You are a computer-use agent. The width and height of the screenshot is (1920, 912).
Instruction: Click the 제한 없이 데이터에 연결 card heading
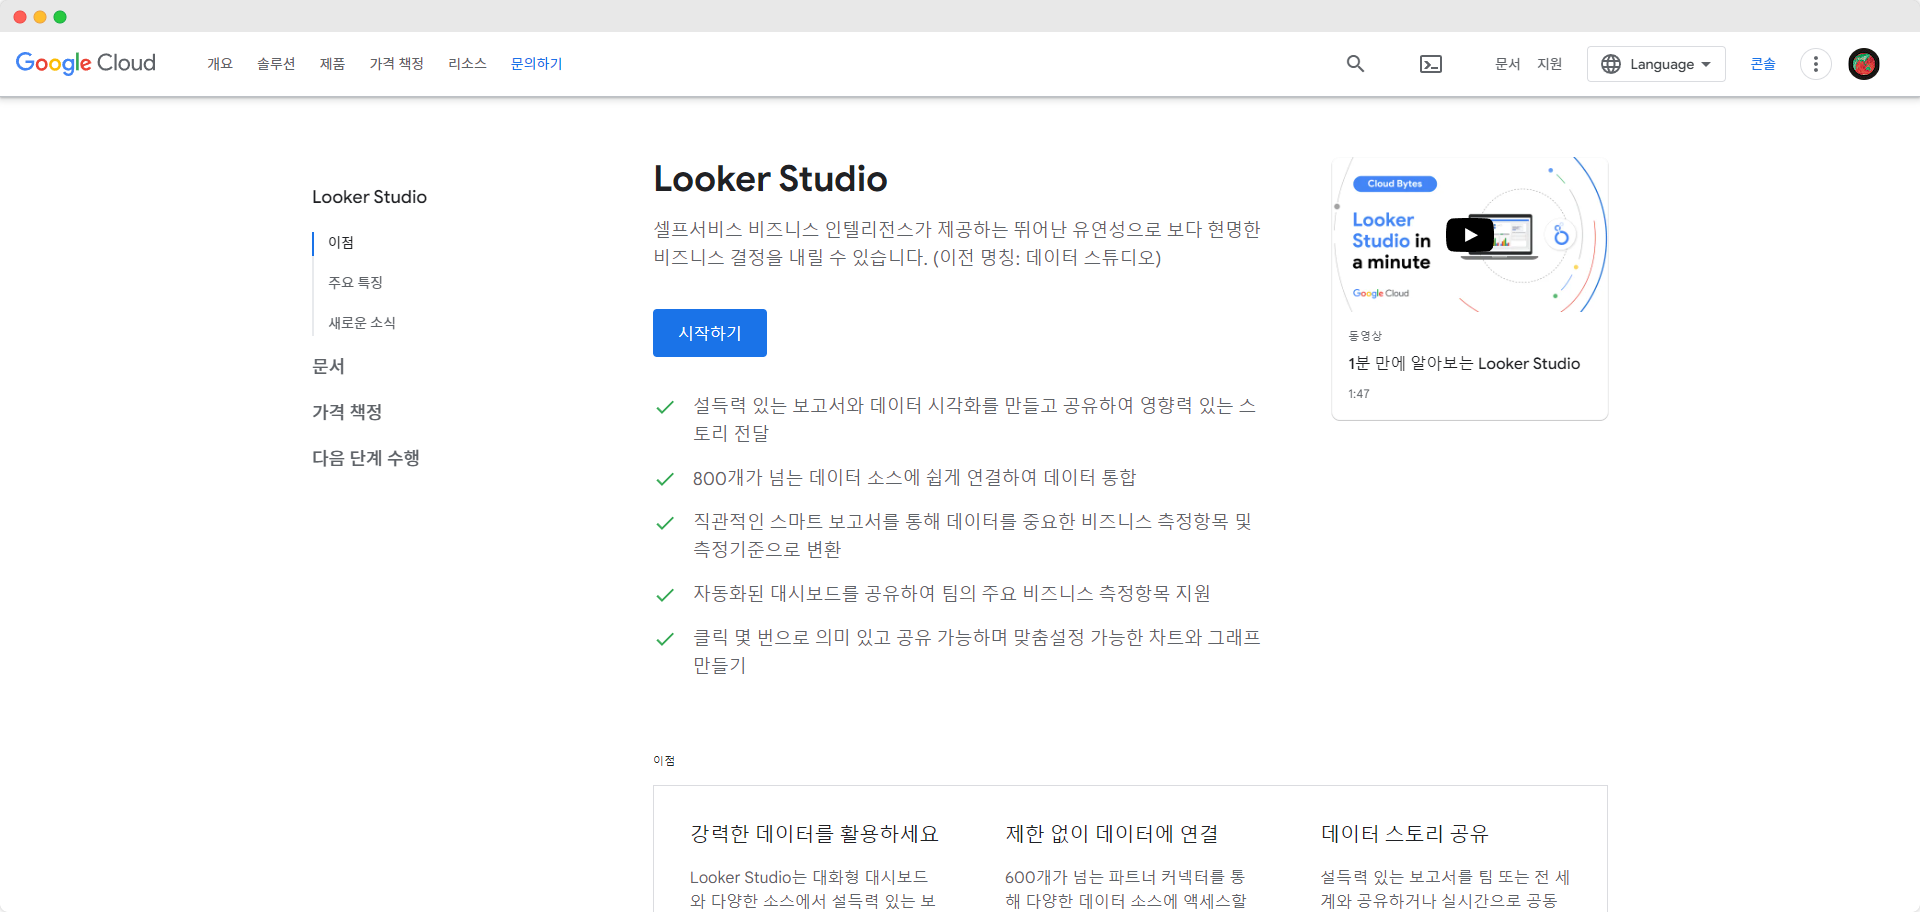click(x=1112, y=834)
